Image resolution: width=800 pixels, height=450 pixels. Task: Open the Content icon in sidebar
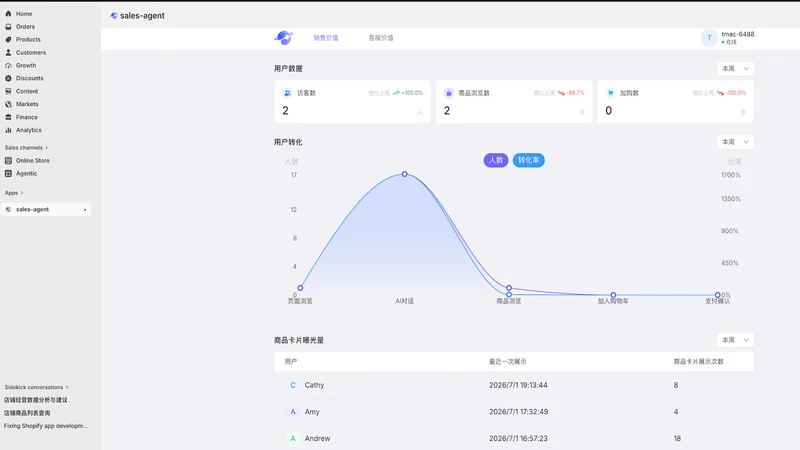point(8,91)
